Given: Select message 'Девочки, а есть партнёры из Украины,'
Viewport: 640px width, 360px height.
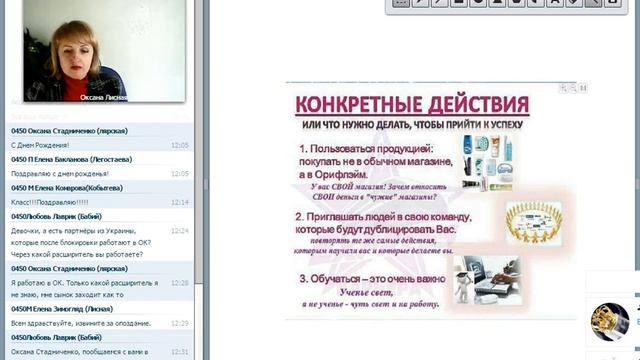Looking at the screenshot, I should pyautogui.click(x=73, y=231).
